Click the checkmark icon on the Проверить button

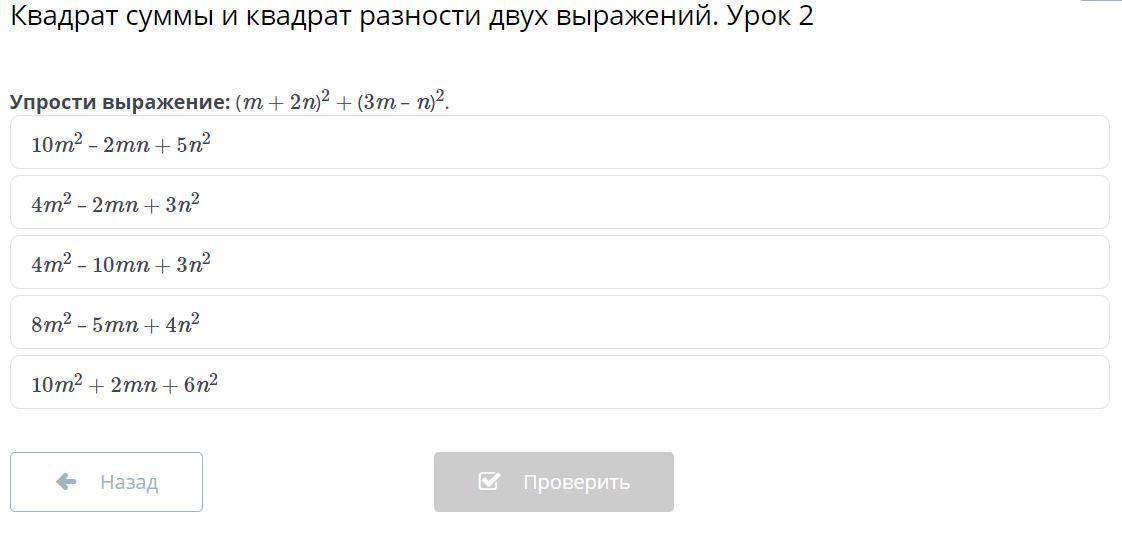tap(489, 482)
